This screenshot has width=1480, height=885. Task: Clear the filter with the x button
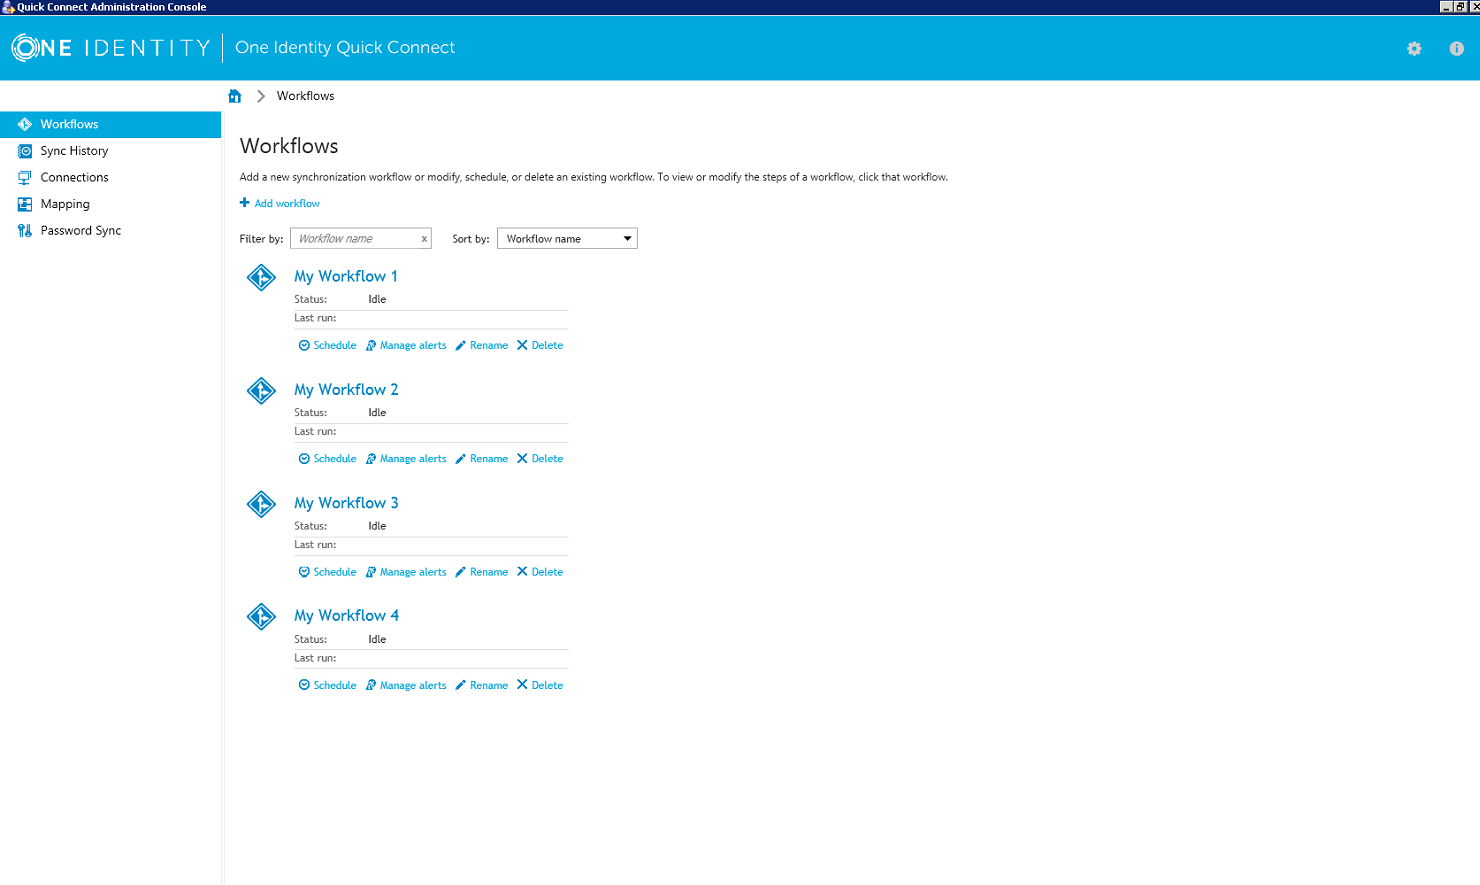coord(424,239)
